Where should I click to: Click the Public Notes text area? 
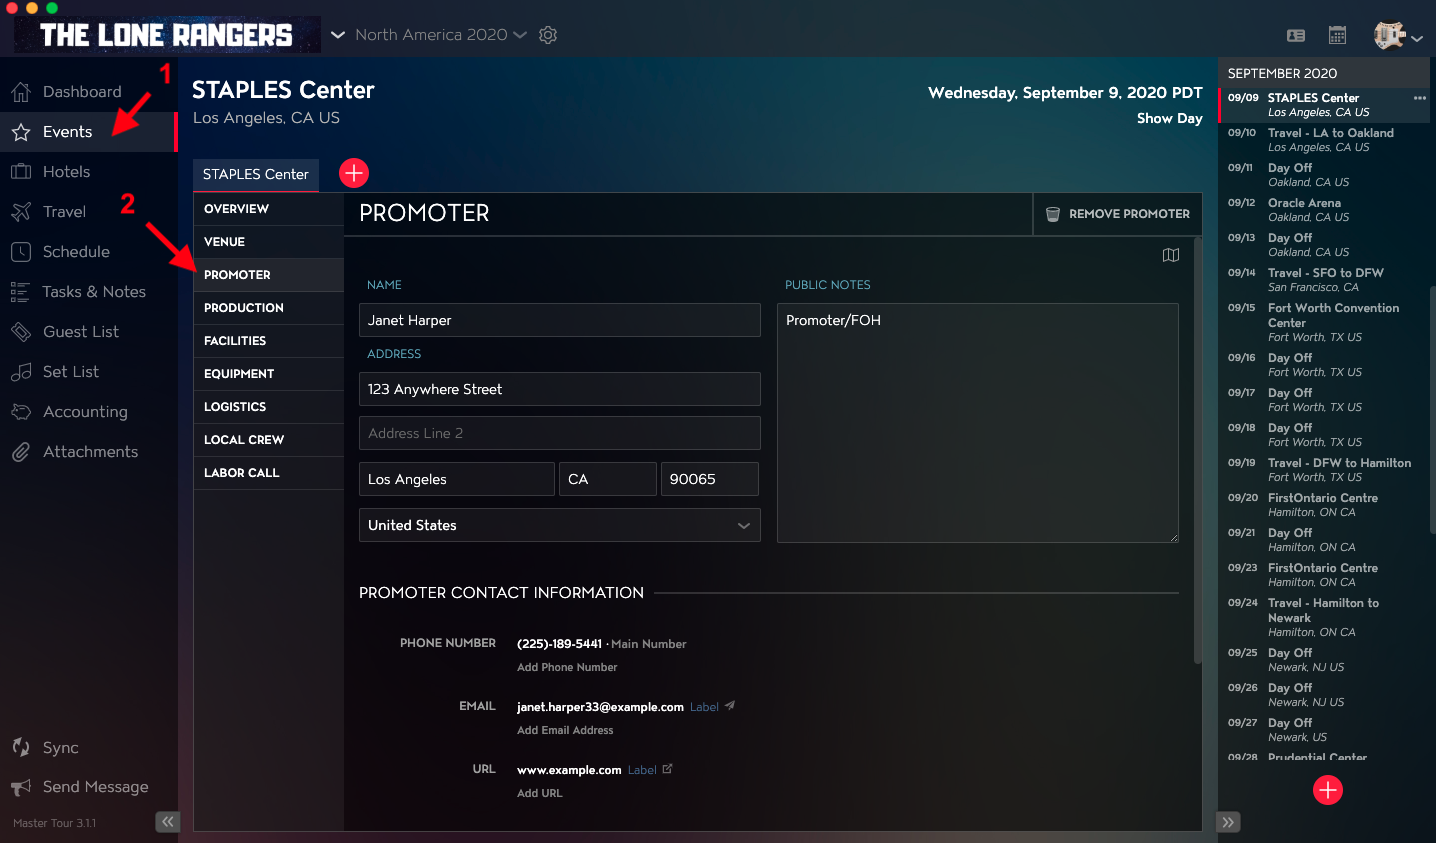point(978,423)
